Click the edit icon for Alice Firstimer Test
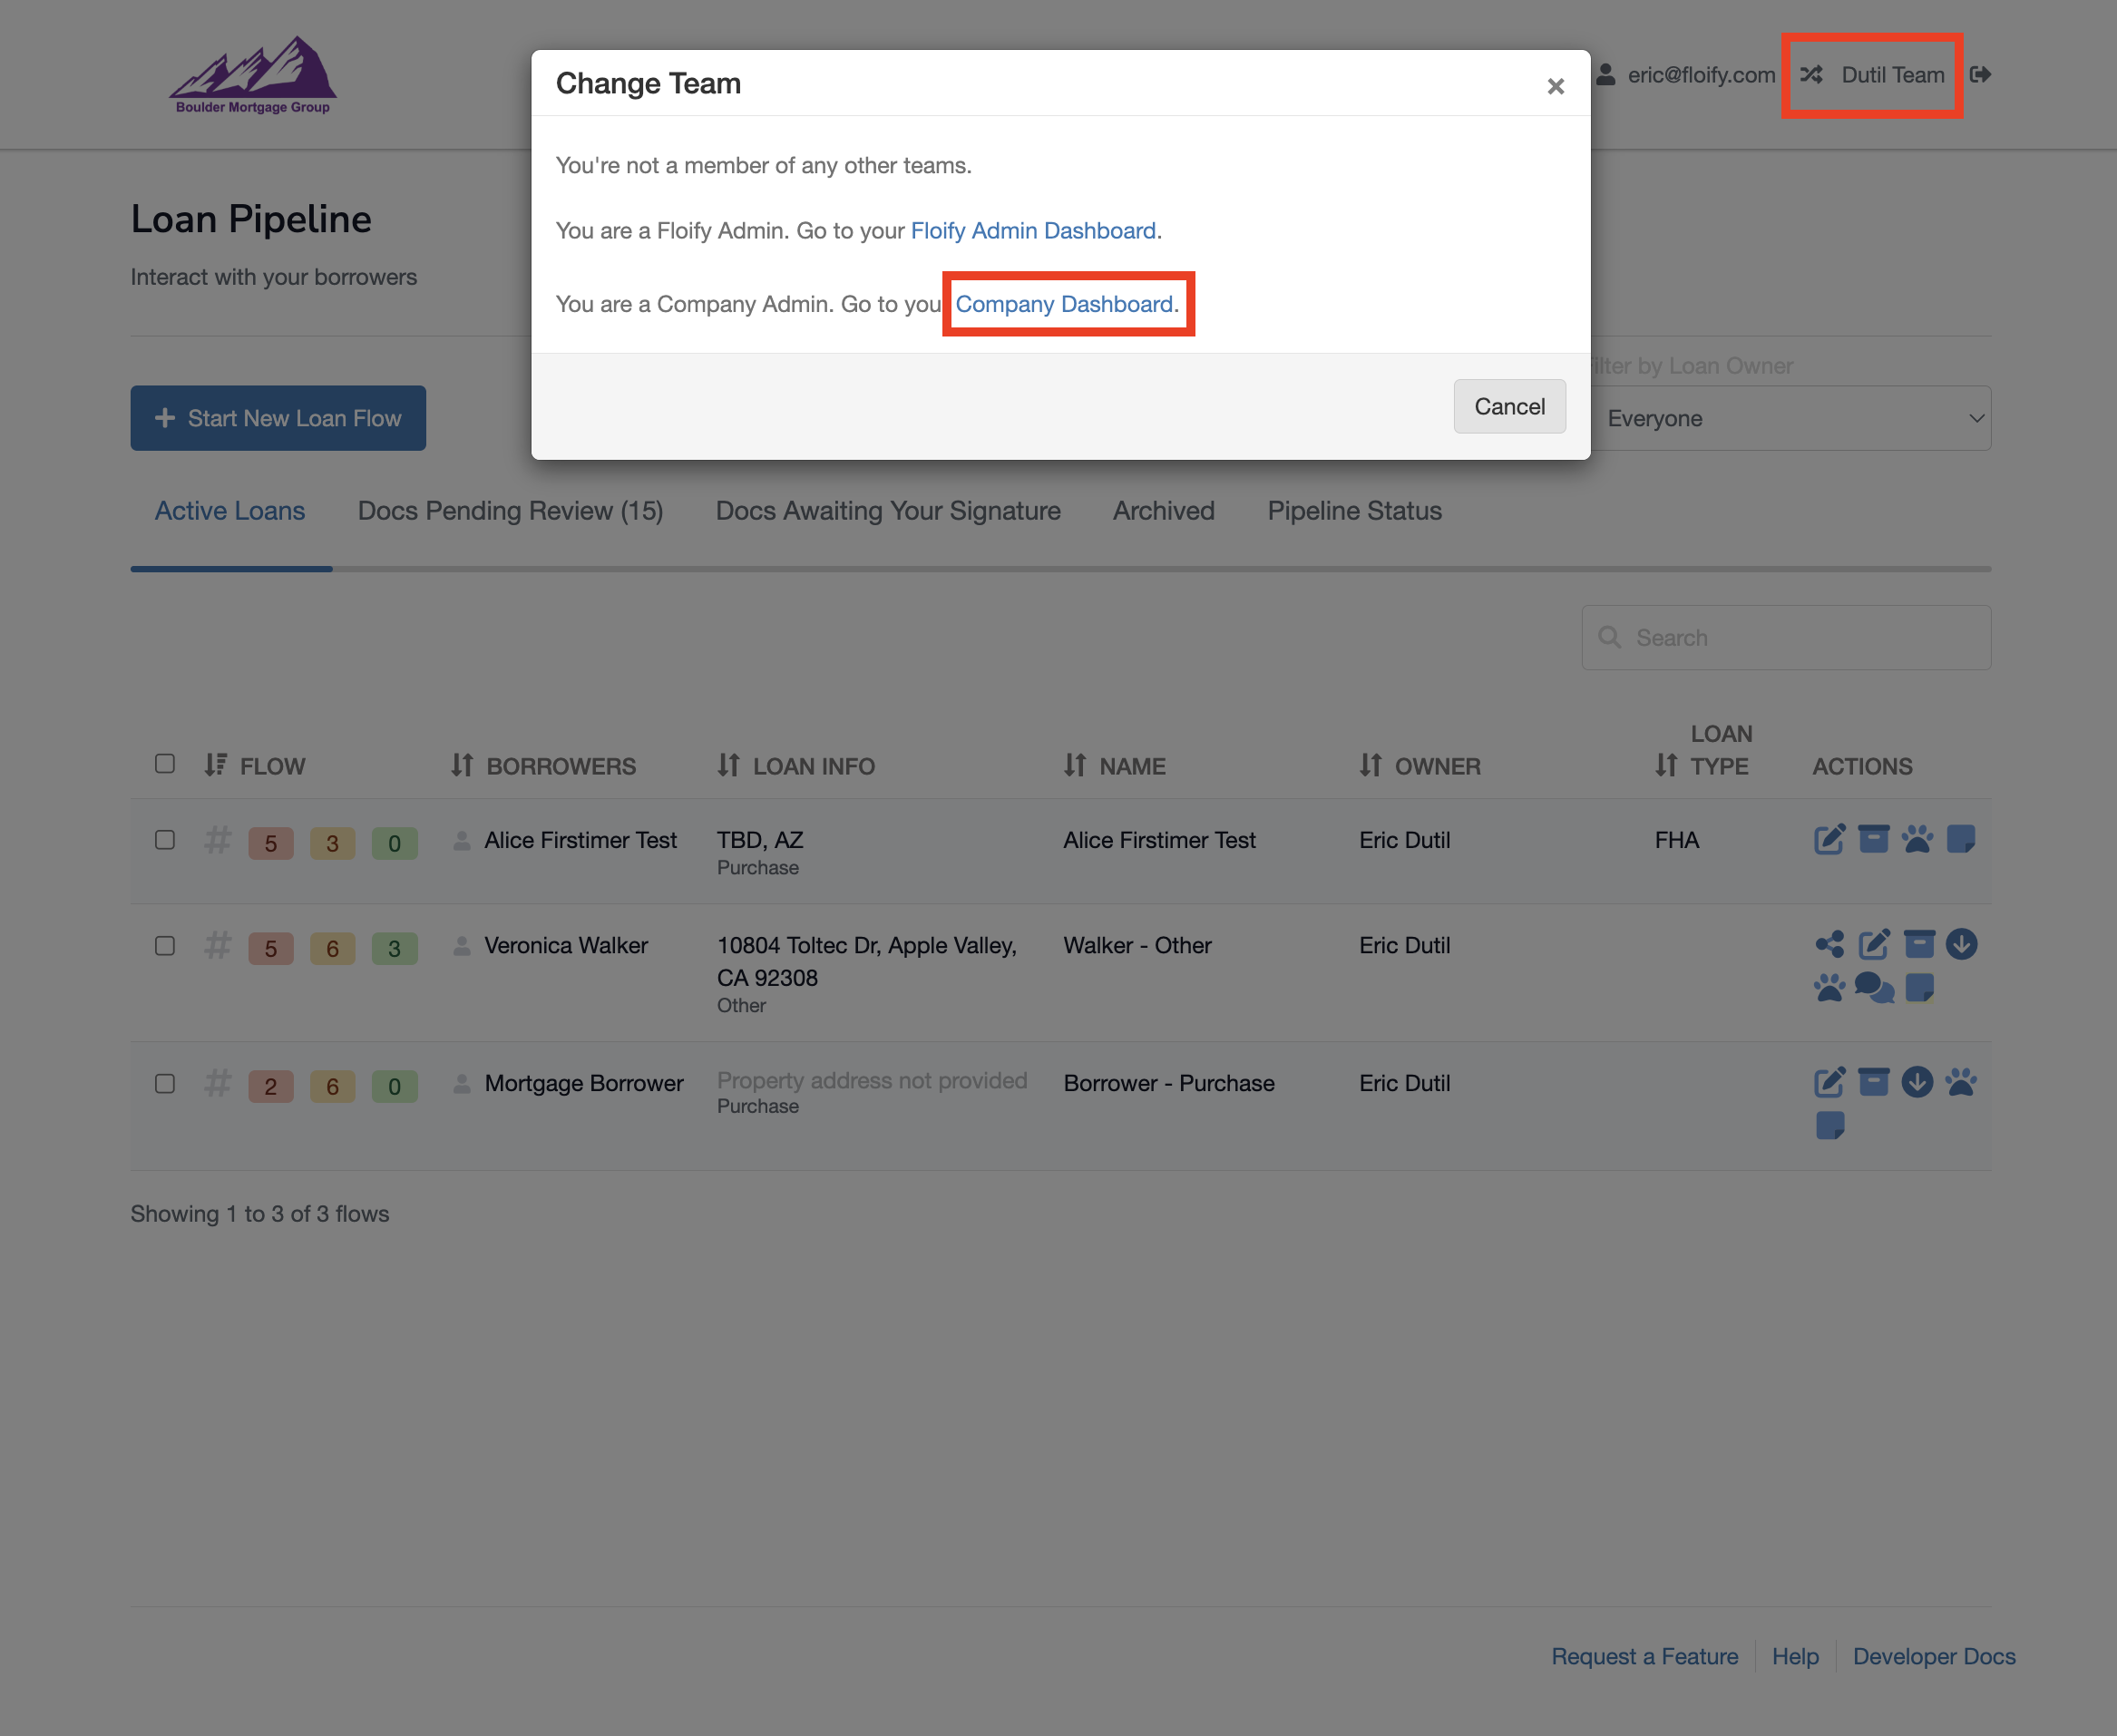The height and width of the screenshot is (1736, 2117). click(1829, 839)
